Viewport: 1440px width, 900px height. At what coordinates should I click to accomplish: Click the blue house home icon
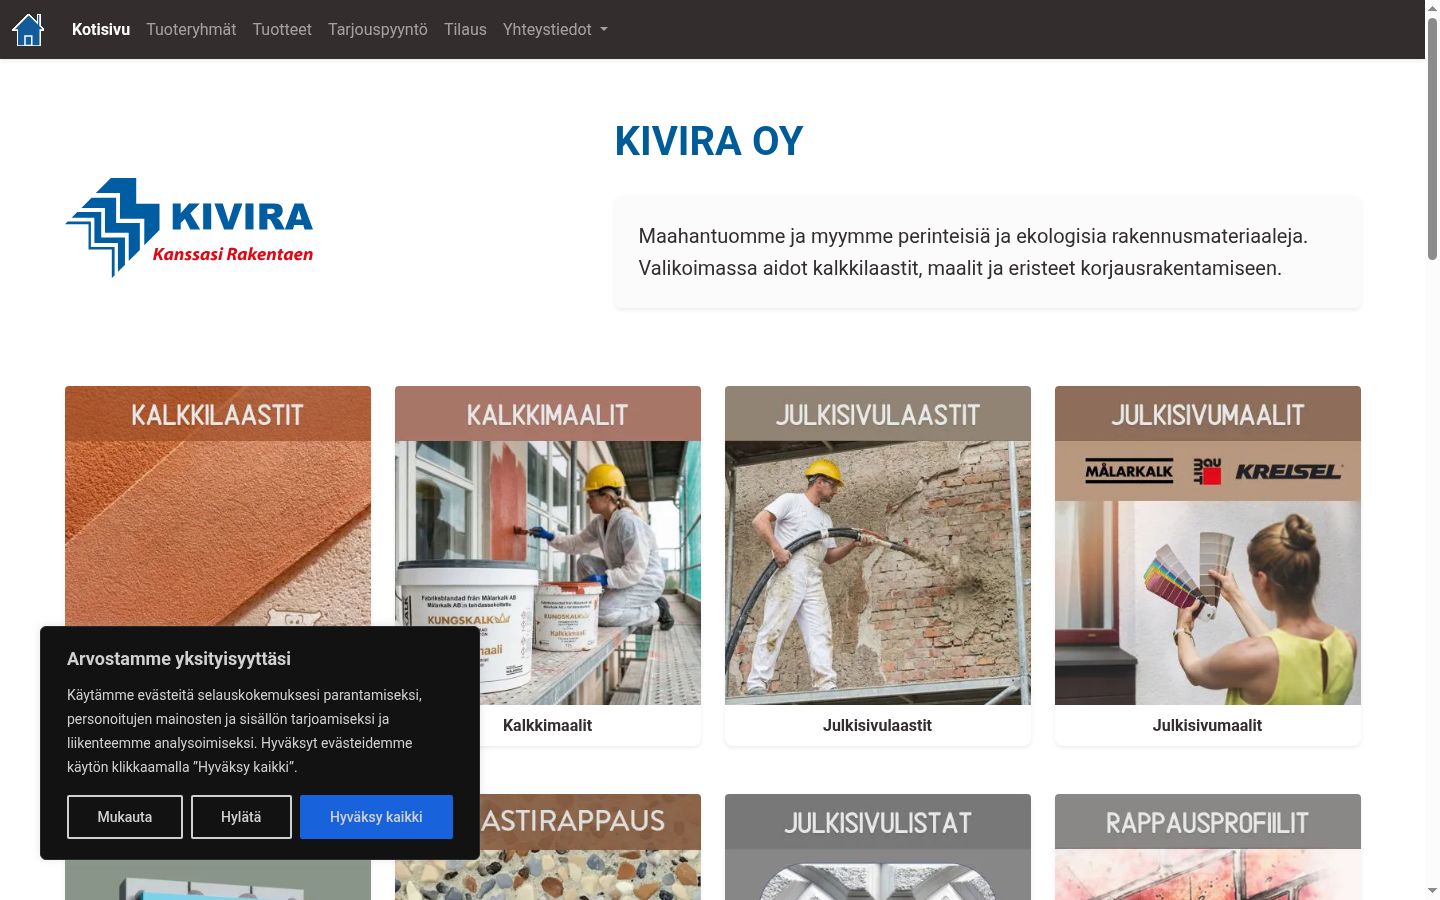[x=28, y=30]
